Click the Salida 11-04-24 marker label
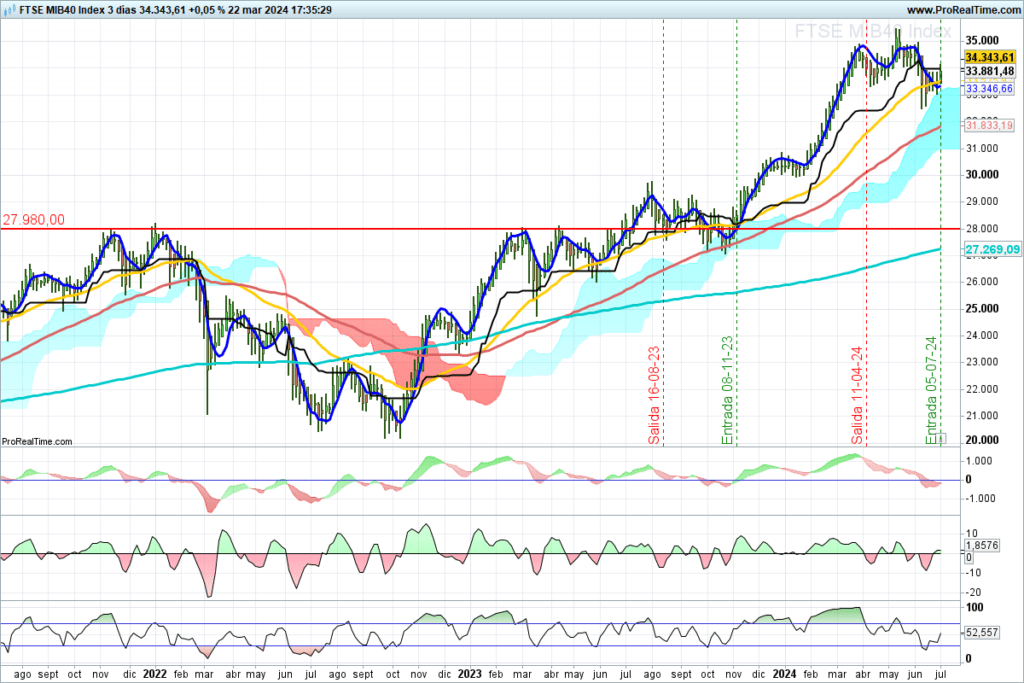The height and width of the screenshot is (683, 1024). point(857,395)
